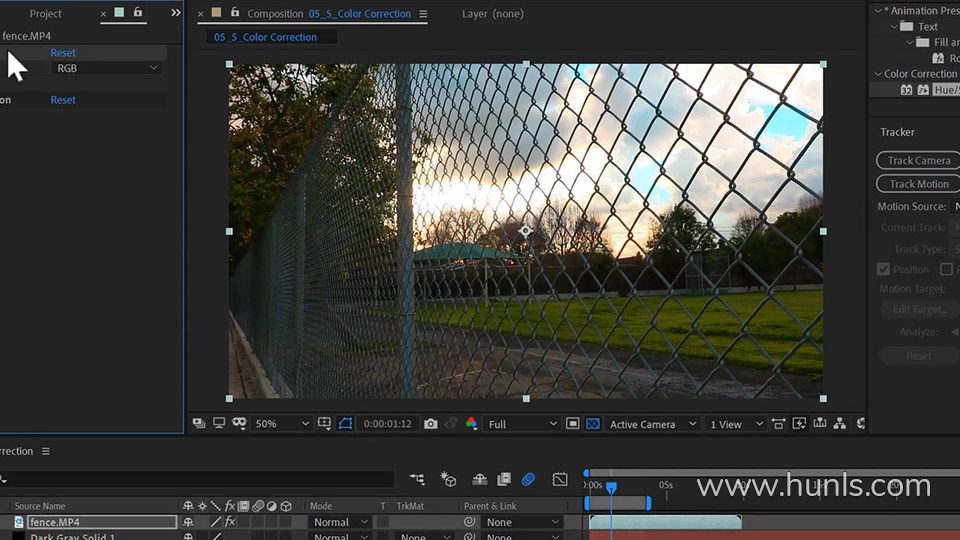Click the second Reset link below RGB
This screenshot has width=960, height=540.
pos(63,100)
